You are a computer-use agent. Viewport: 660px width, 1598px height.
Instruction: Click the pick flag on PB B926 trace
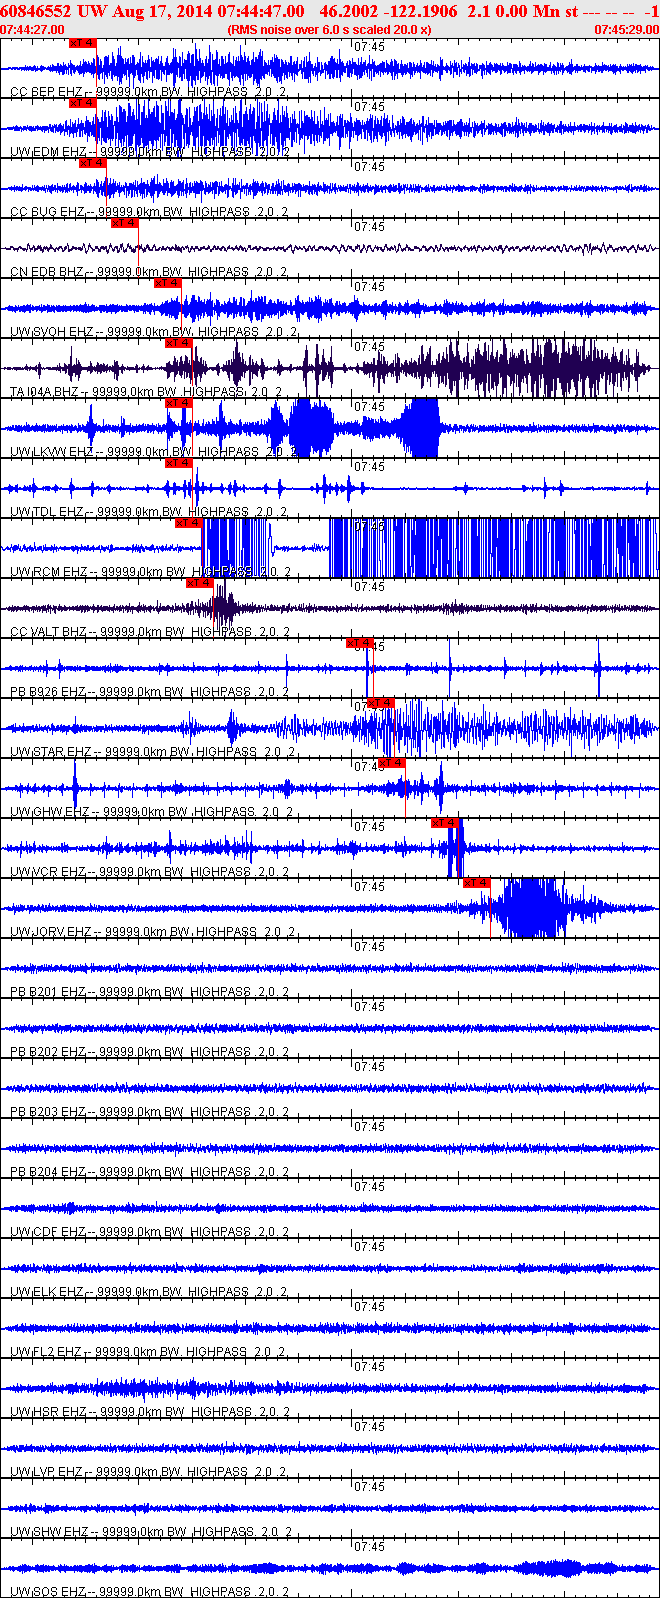[x=359, y=643]
